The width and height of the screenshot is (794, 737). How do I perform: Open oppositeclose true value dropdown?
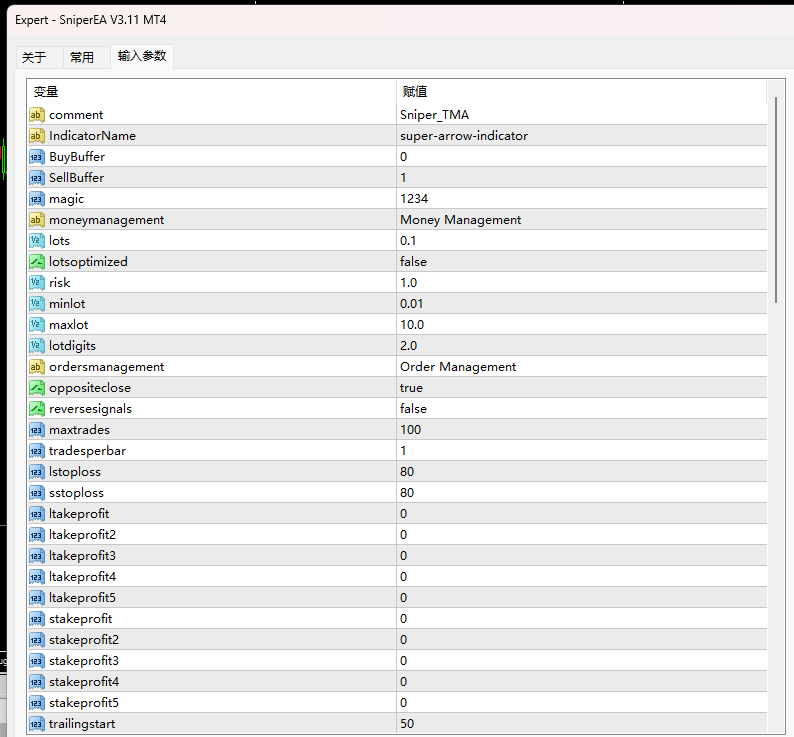click(581, 388)
